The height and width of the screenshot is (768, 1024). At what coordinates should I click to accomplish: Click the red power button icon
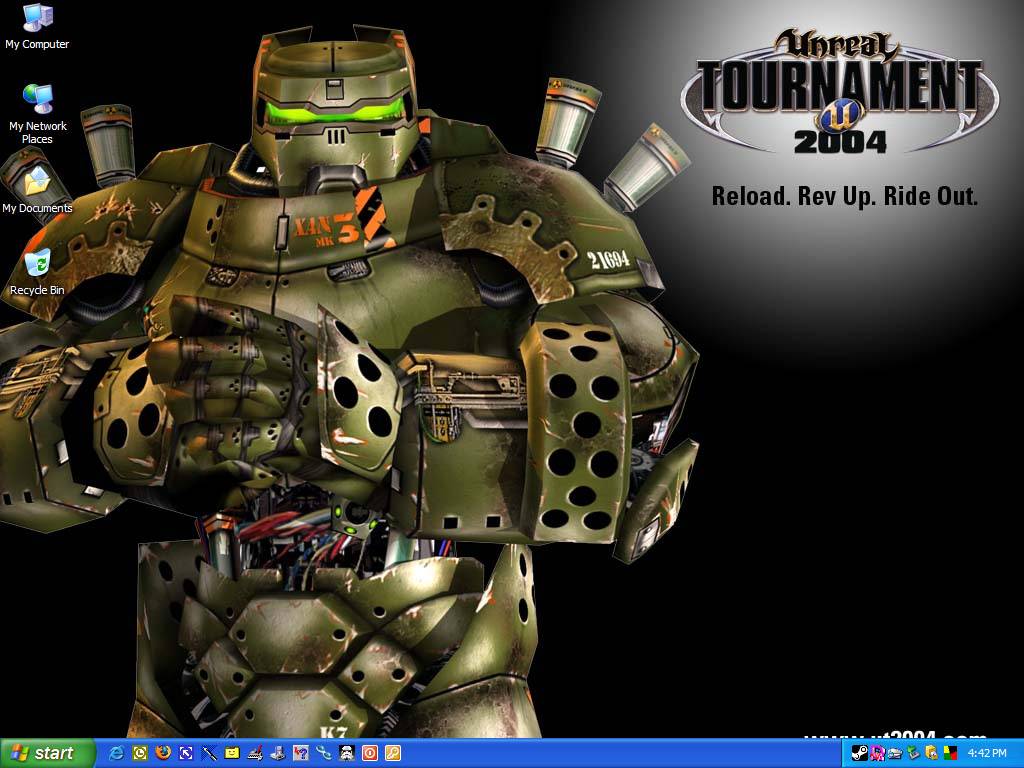click(370, 753)
